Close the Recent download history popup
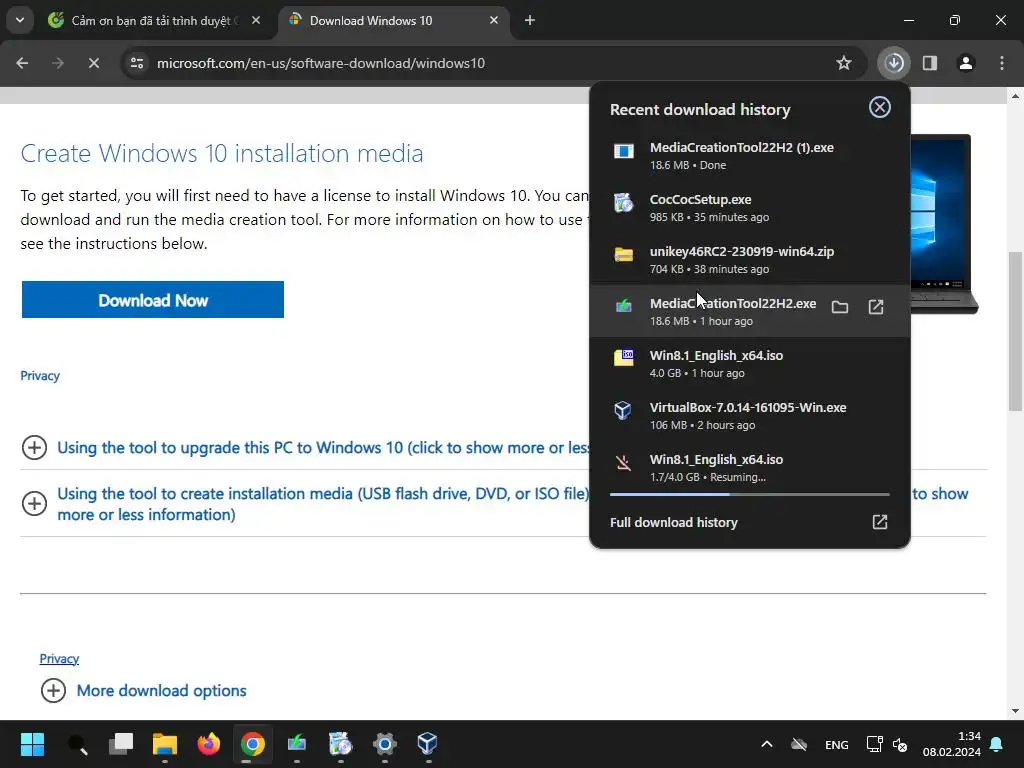Screen dimensions: 1024x768 tap(880, 107)
